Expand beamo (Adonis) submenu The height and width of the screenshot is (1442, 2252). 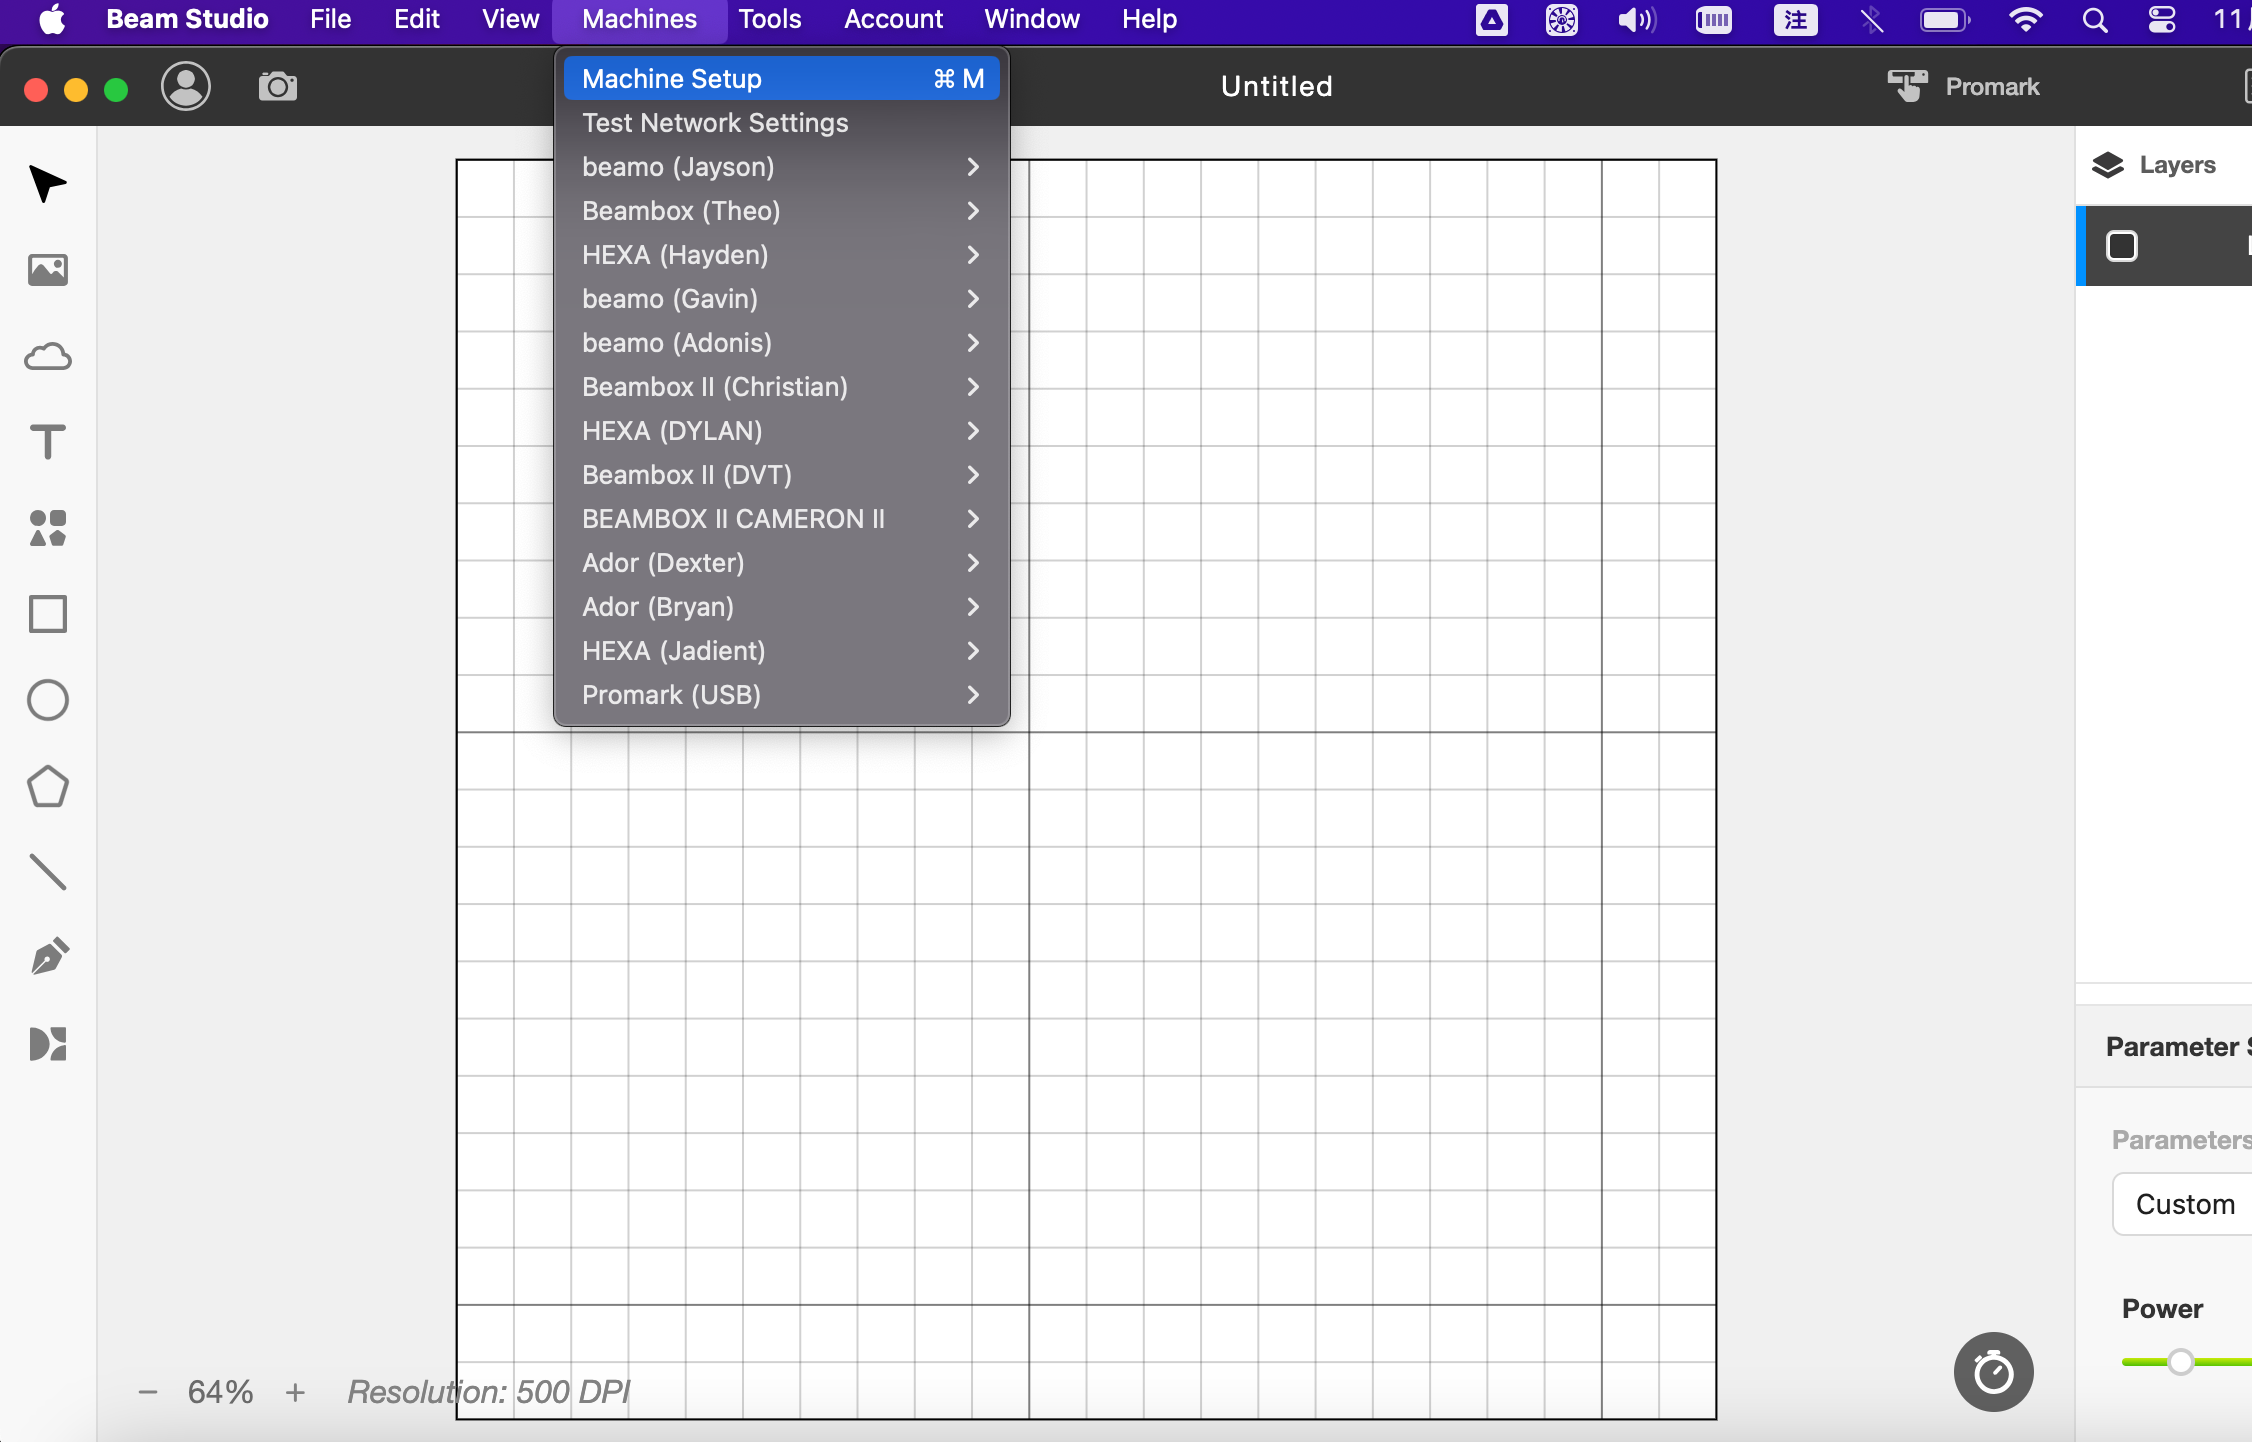tap(782, 343)
